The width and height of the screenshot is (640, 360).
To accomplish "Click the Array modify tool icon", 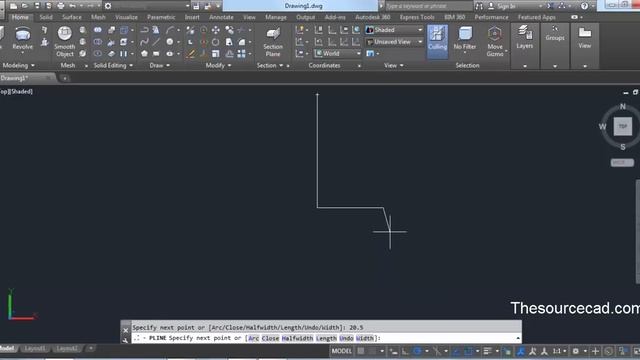I will [241, 53].
